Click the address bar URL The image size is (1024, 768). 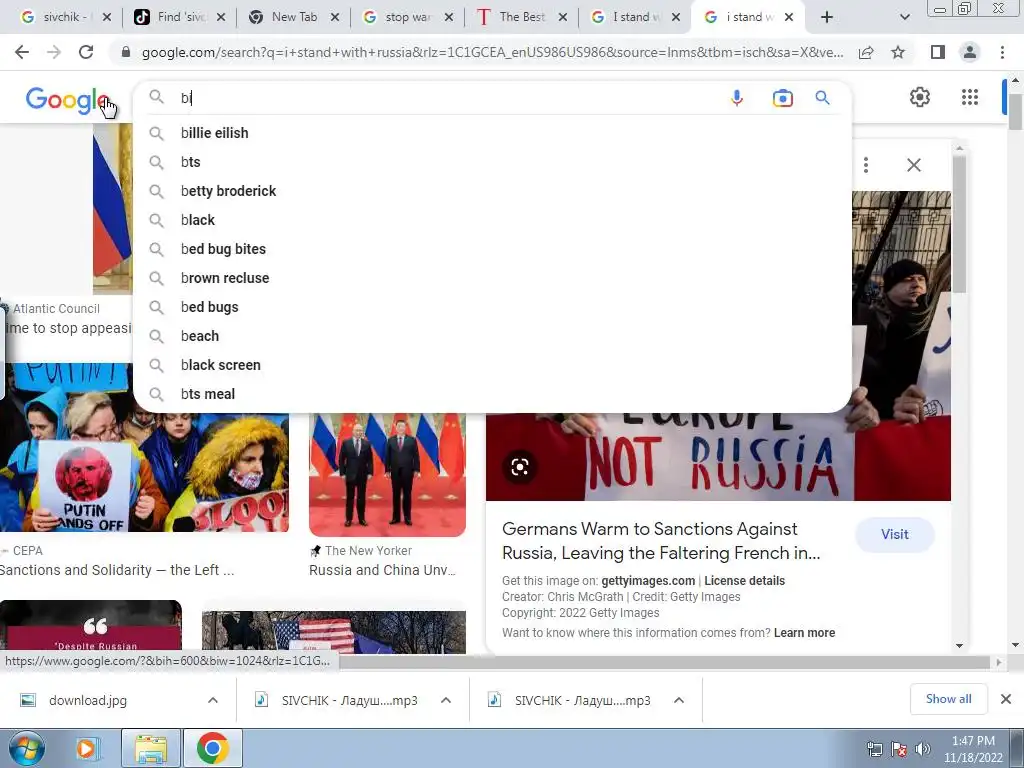492,52
